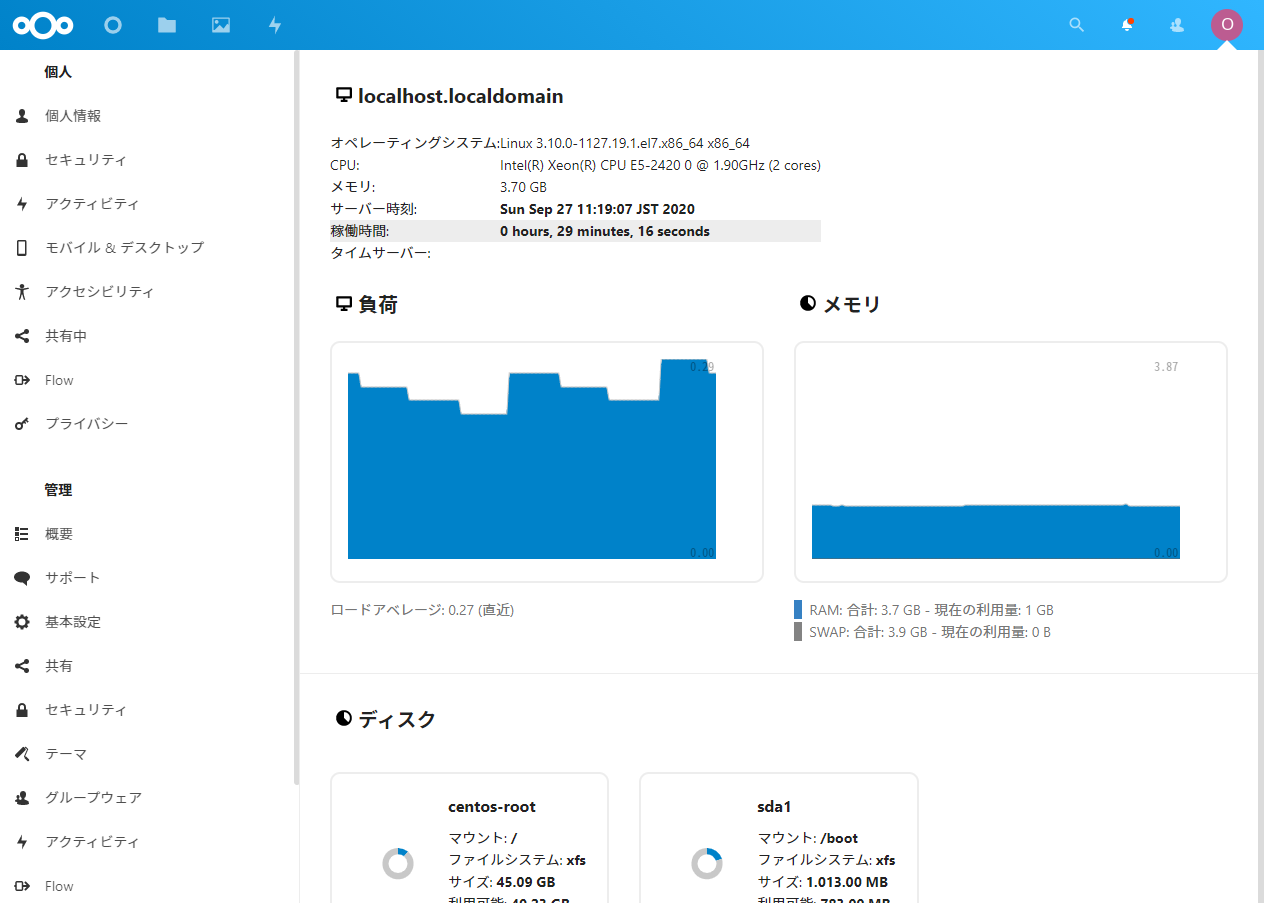
Task: Click the "sda1" disk name
Action: (x=775, y=807)
